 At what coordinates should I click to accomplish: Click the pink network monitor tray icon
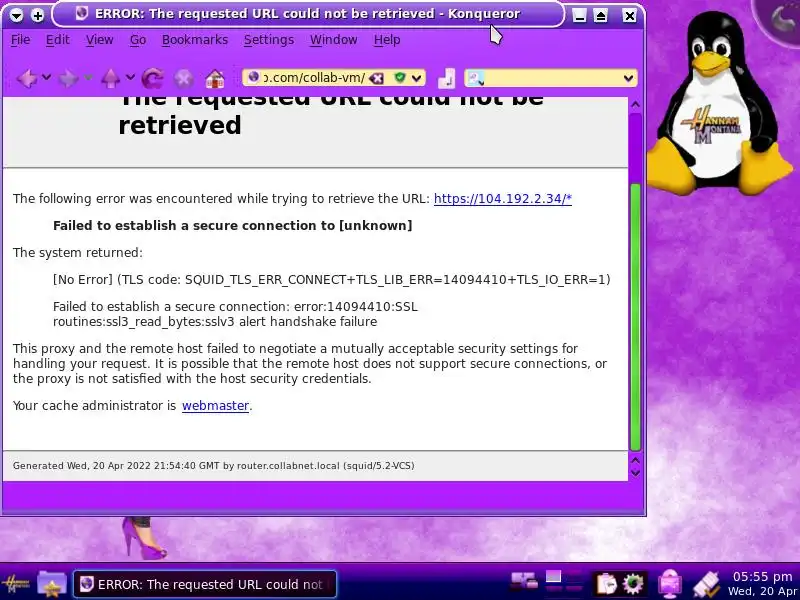click(x=669, y=583)
